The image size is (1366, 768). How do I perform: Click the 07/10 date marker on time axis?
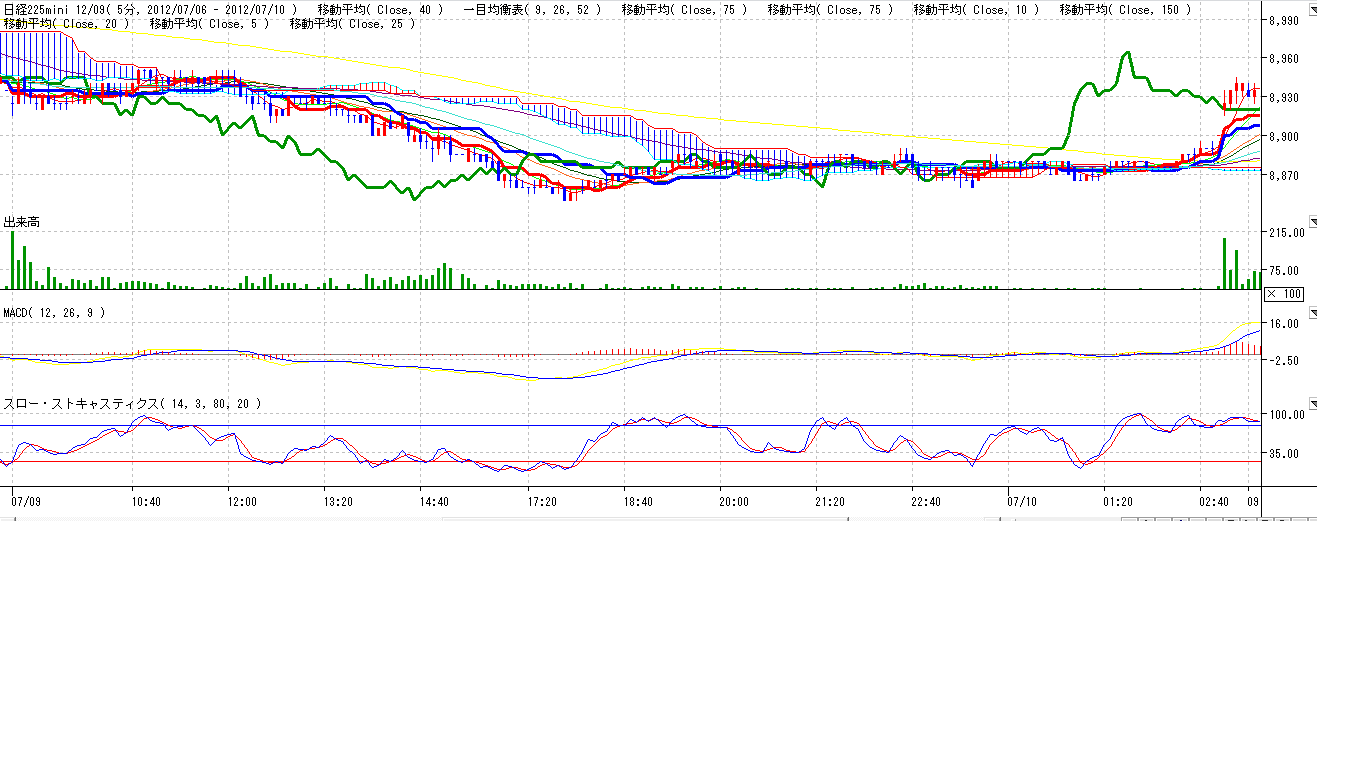click(x=1021, y=501)
